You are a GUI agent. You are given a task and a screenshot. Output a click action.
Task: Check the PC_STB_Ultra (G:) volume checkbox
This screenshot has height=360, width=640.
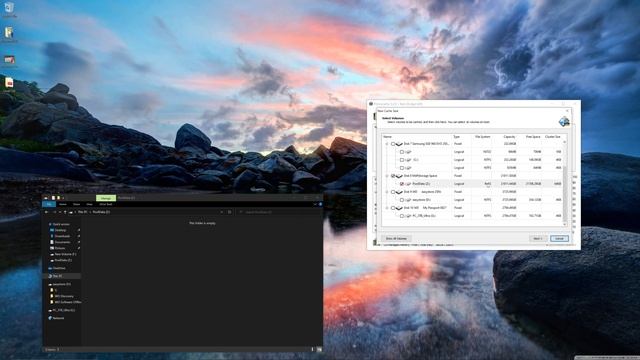pos(402,216)
